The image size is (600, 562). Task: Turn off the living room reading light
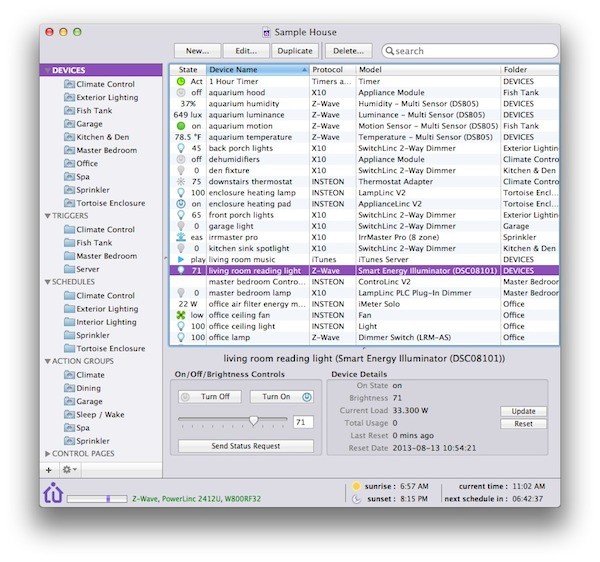(x=214, y=397)
